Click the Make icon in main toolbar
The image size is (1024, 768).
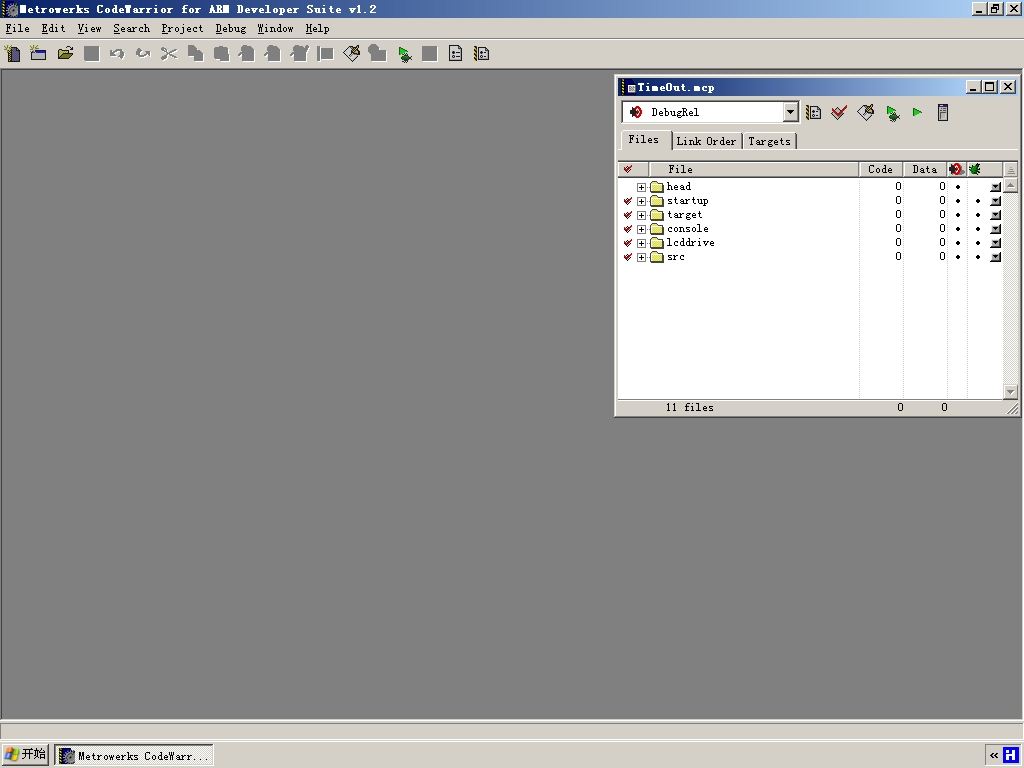[351, 54]
